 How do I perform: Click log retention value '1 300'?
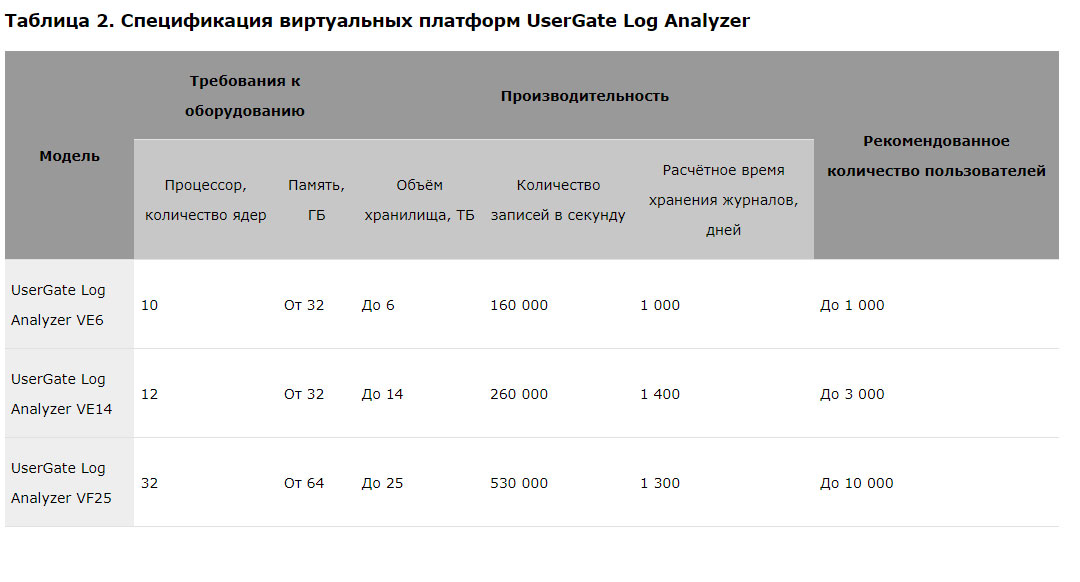pos(660,482)
